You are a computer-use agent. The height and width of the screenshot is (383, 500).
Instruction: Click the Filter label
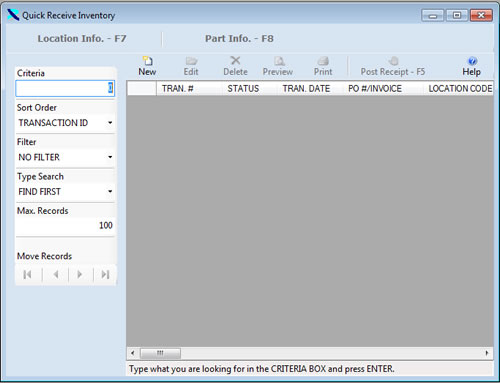coord(26,142)
